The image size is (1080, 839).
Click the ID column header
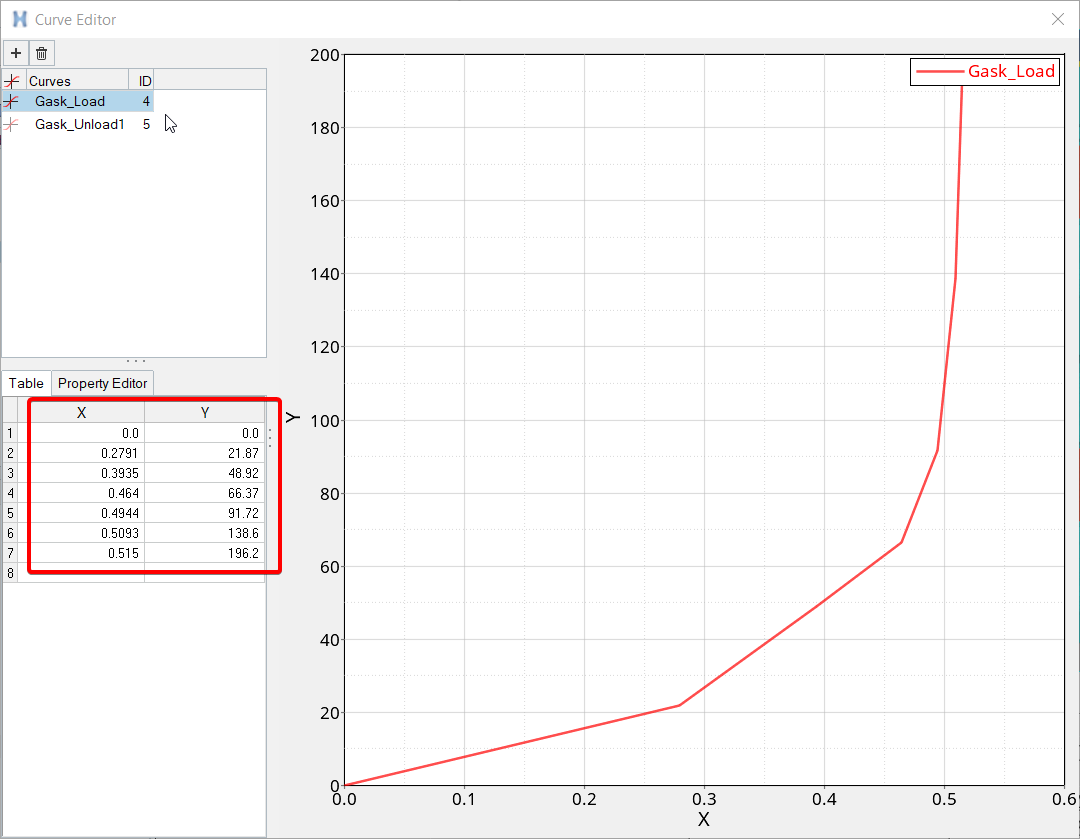coord(144,81)
